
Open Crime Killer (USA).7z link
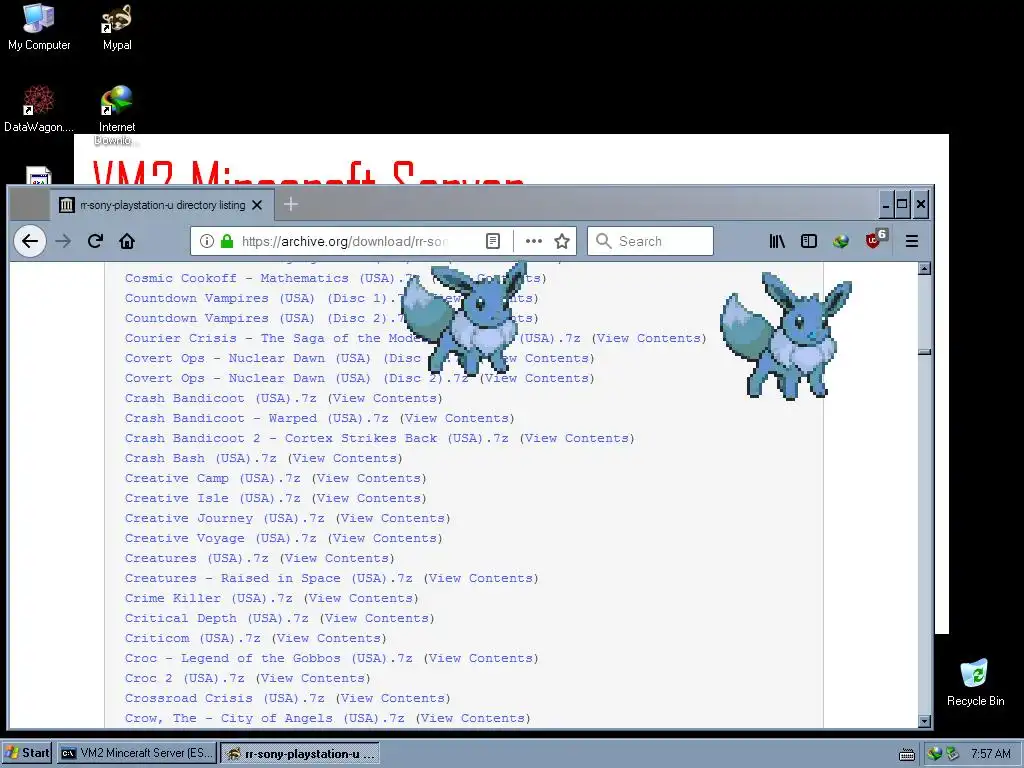click(x=208, y=598)
